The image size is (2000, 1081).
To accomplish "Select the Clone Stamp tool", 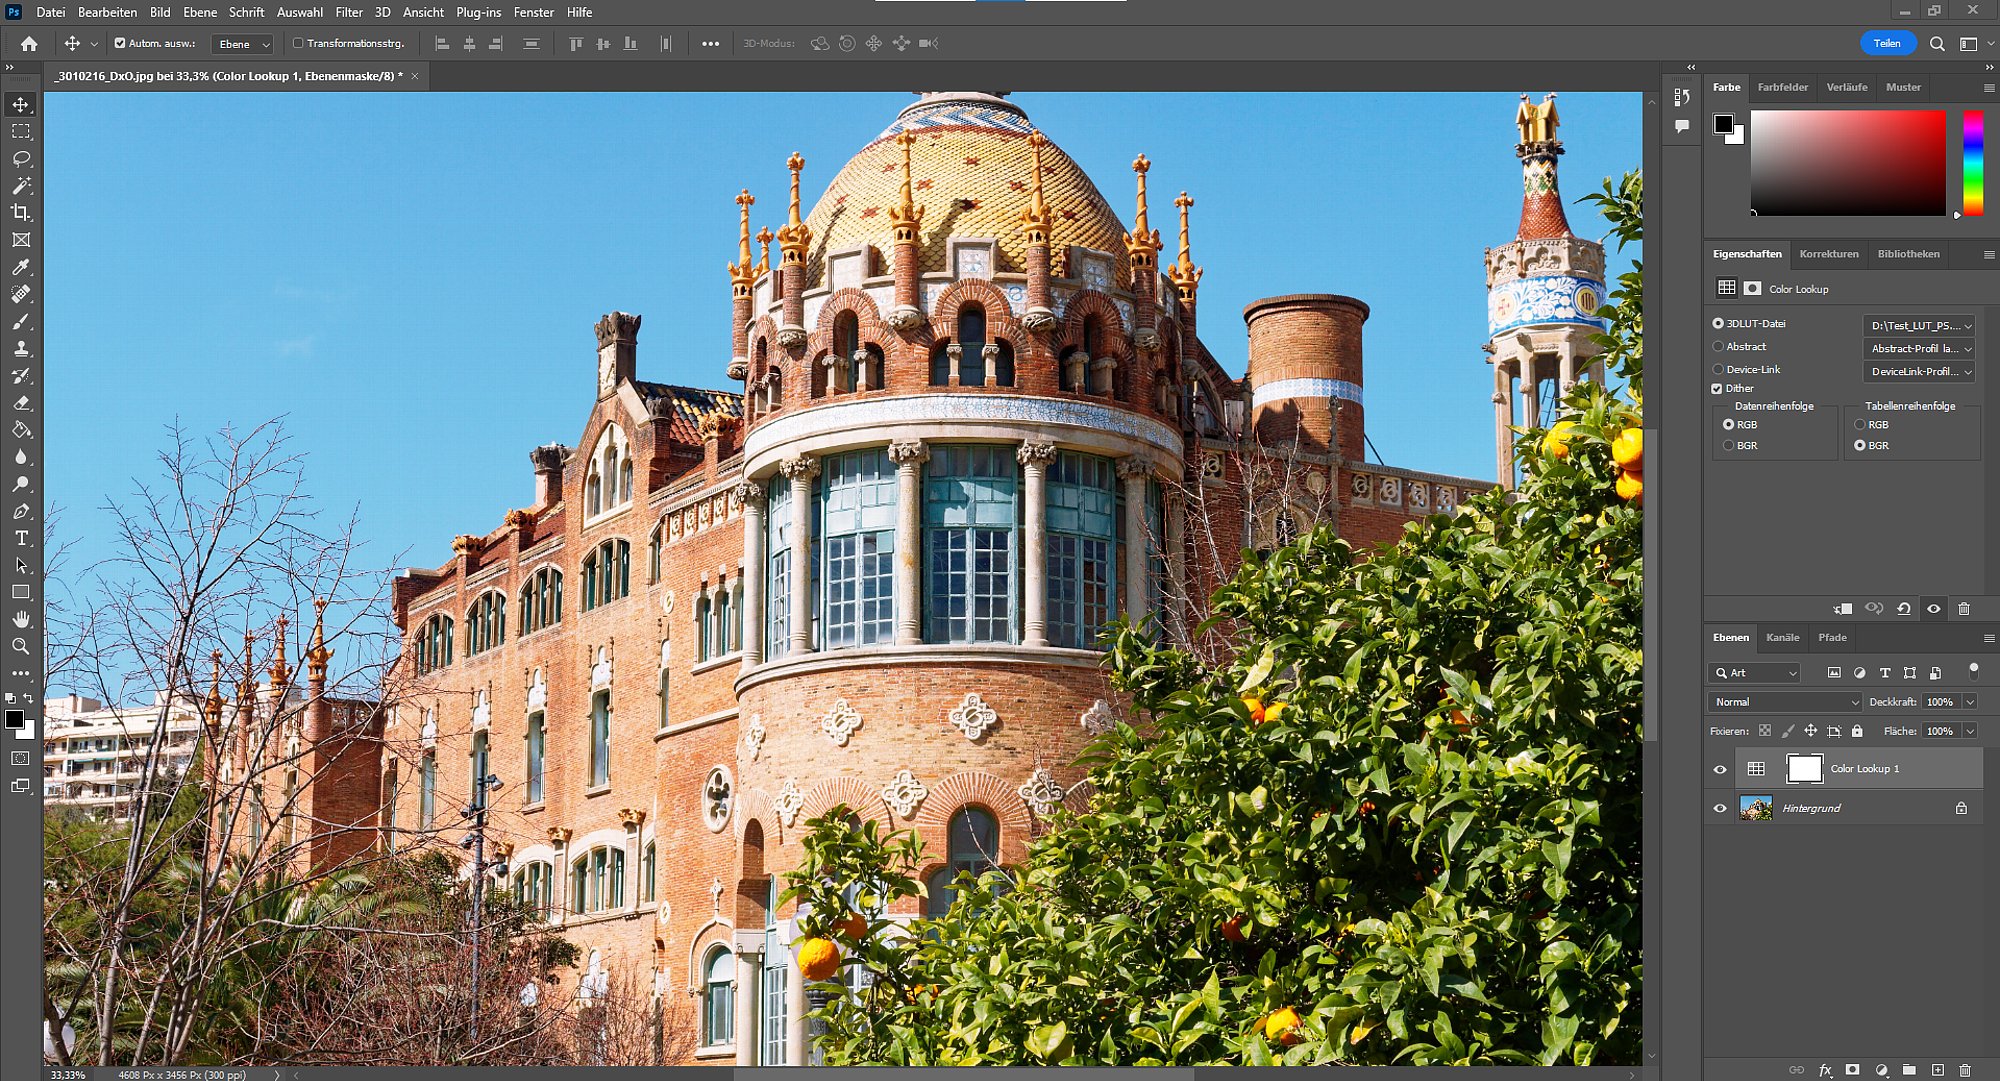I will (x=21, y=349).
